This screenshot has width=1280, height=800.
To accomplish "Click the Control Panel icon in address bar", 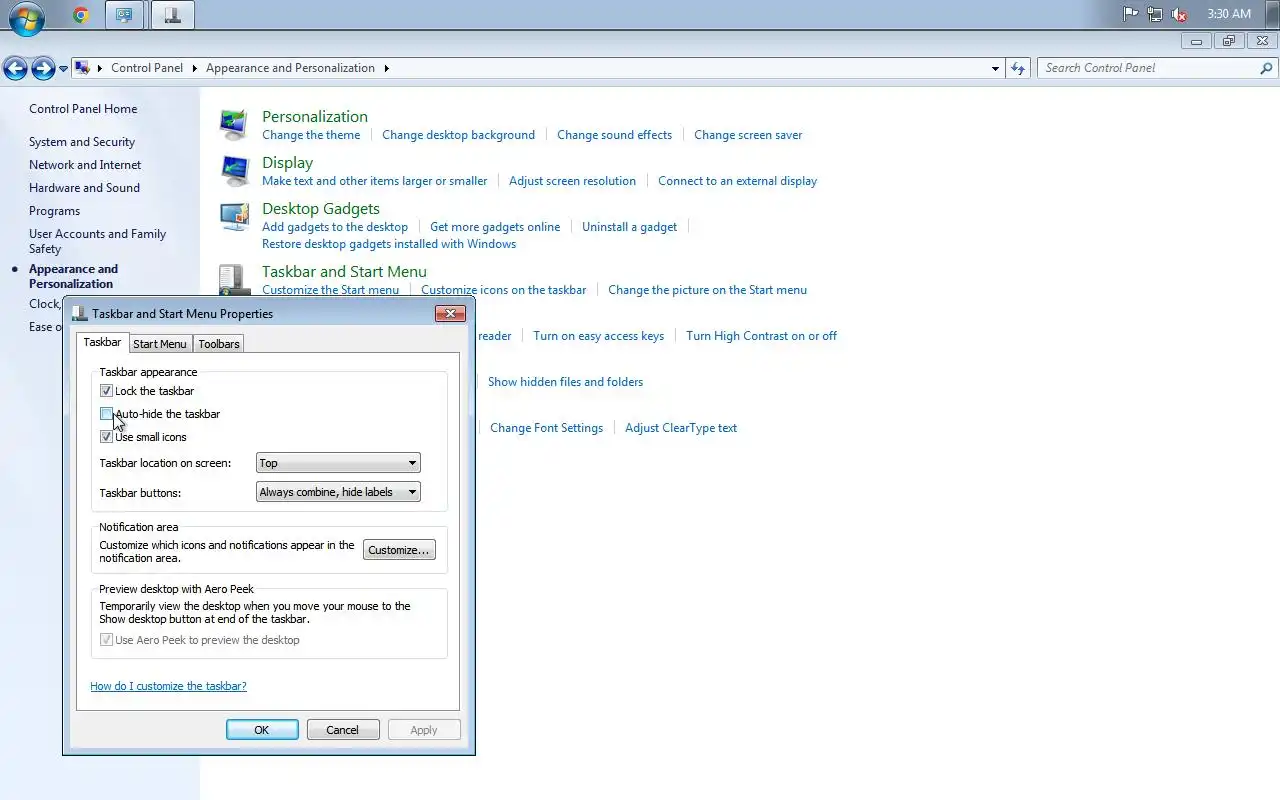I will 84,68.
